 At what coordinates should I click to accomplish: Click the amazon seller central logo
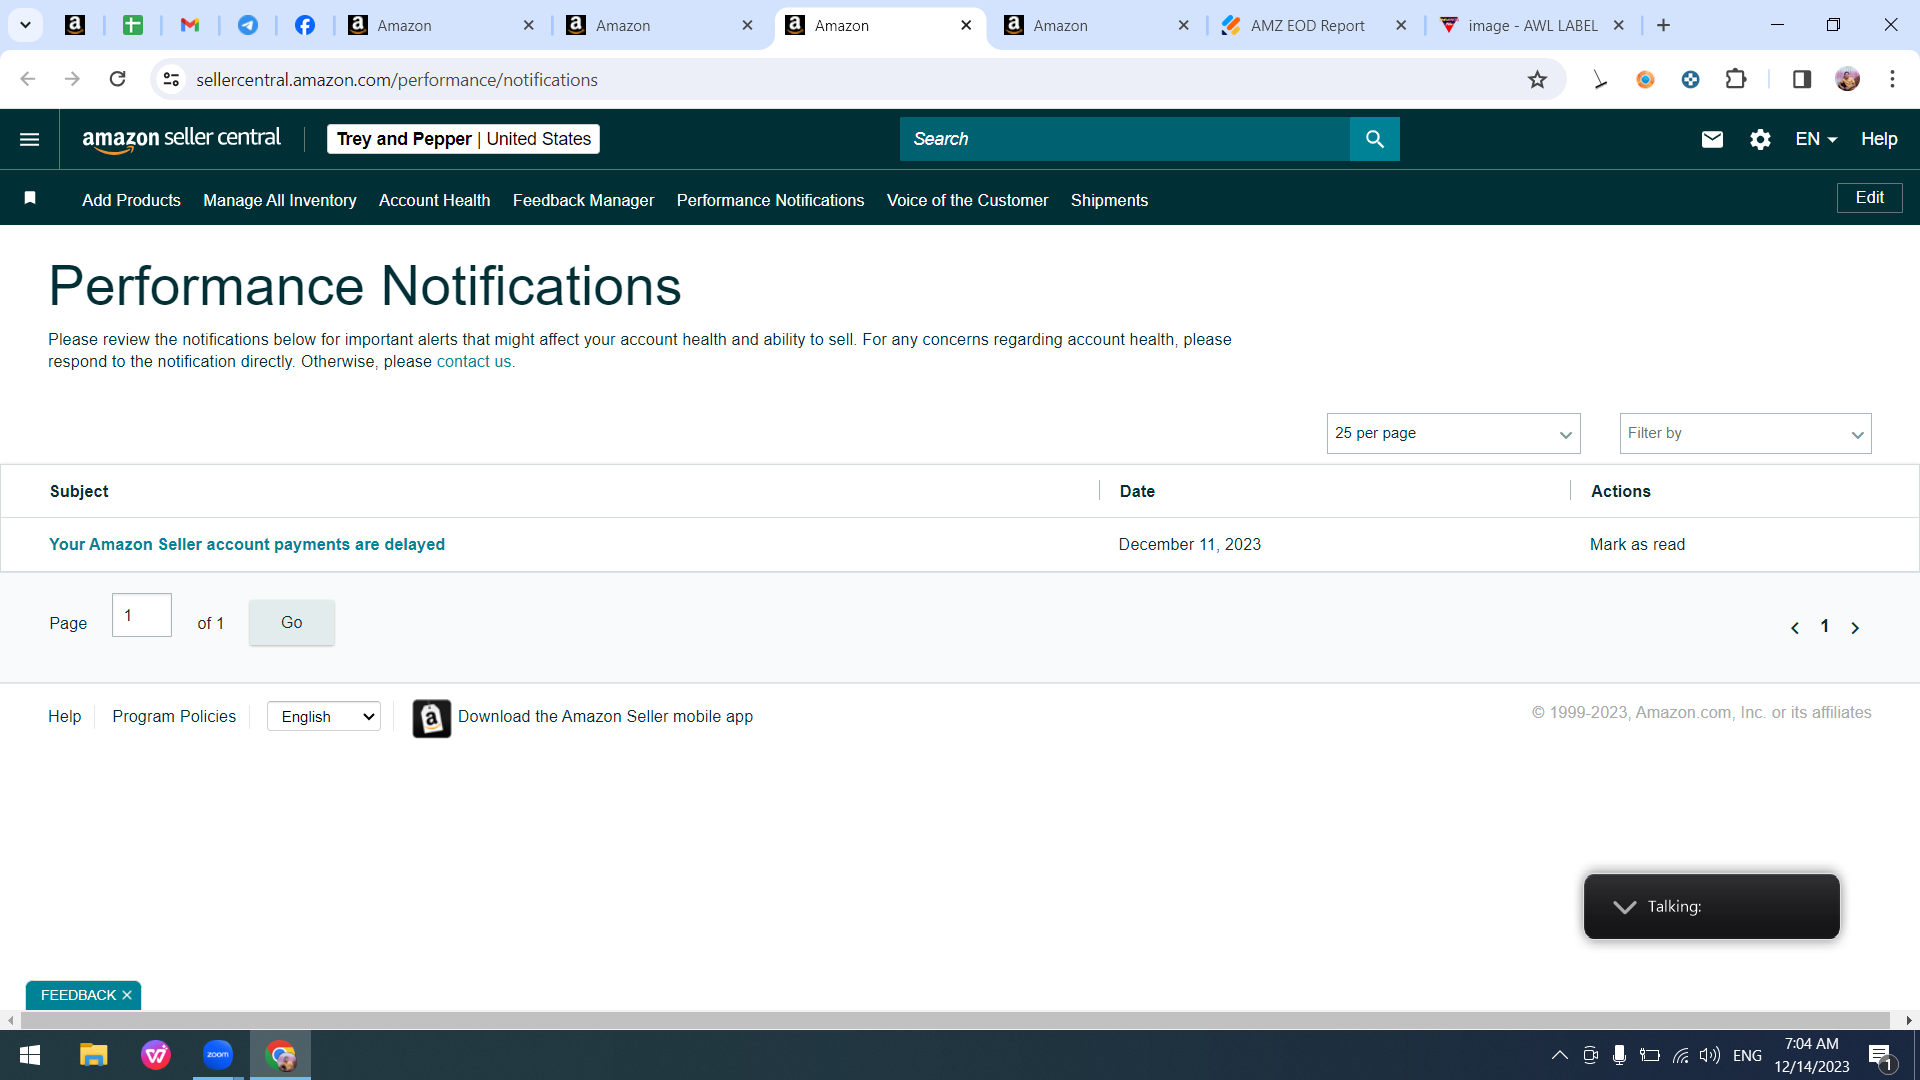(x=181, y=139)
